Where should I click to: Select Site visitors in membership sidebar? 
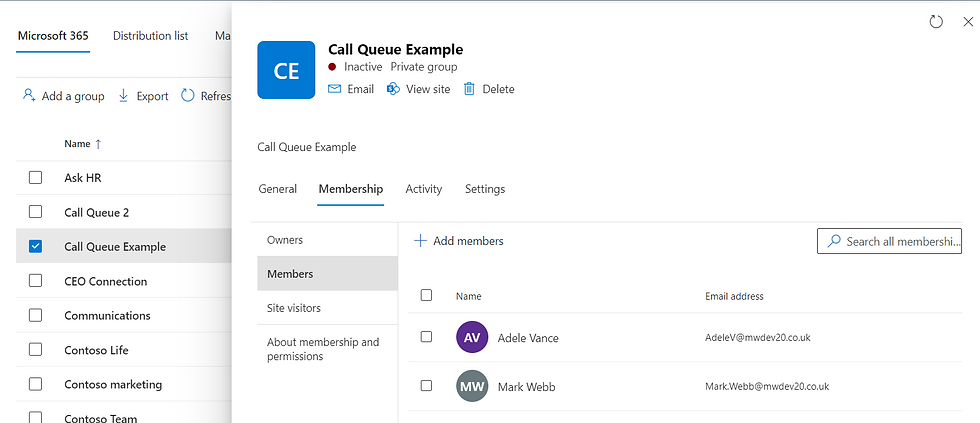pos(328,308)
